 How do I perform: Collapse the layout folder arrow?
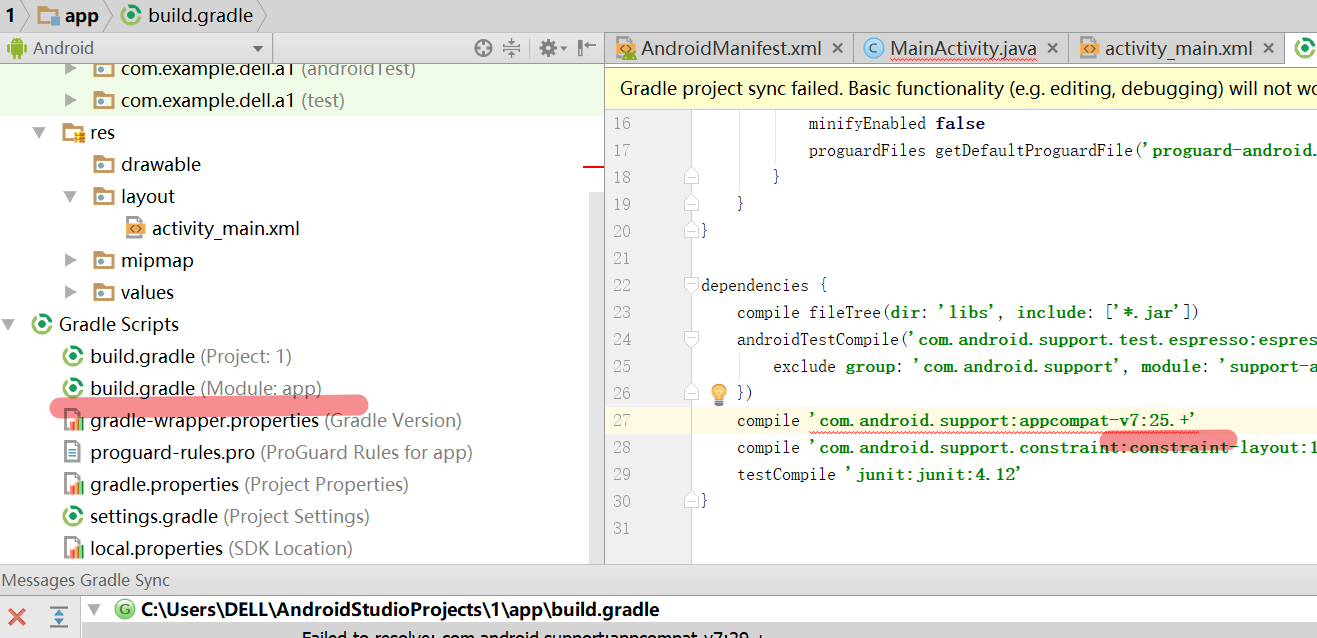coord(70,196)
